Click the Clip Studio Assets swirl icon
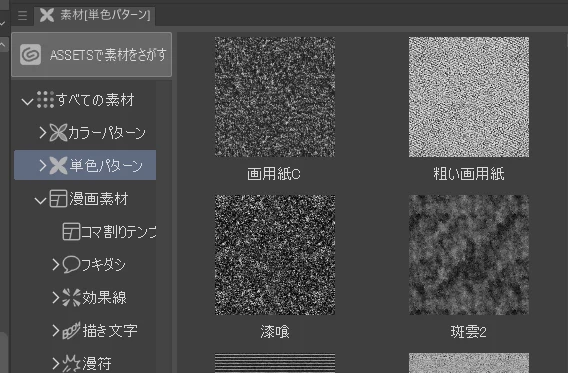 [x=30, y=55]
